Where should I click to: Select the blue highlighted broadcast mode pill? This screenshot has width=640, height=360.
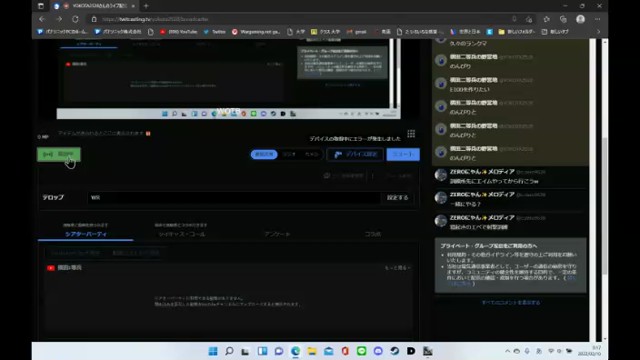click(x=264, y=154)
